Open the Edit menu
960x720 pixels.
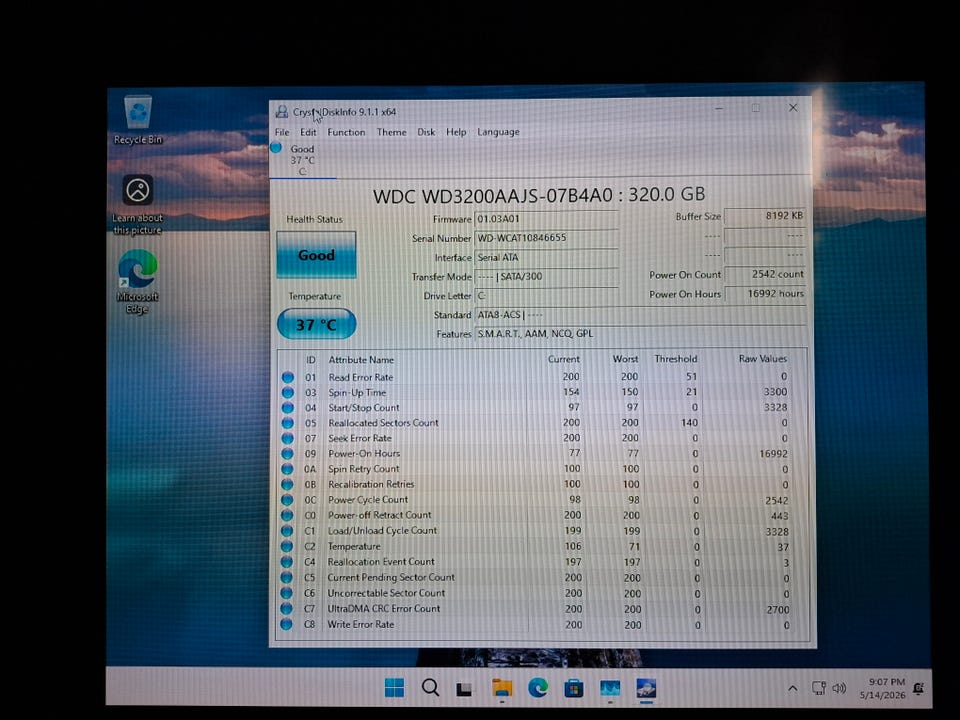(x=308, y=132)
